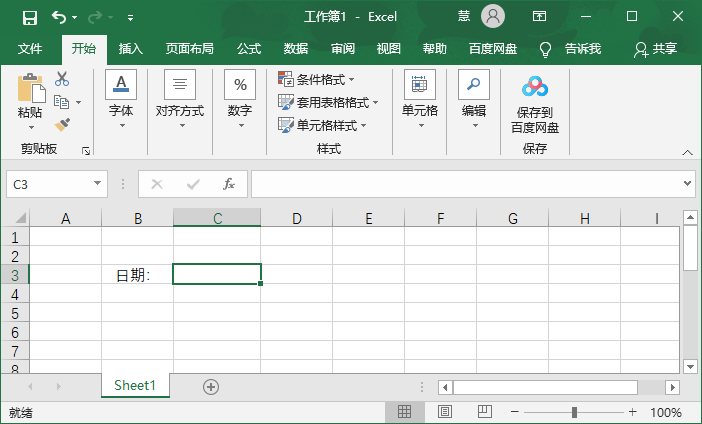702x424 pixels.
Task: Click the 编辑 search icon button
Action: pos(473,86)
